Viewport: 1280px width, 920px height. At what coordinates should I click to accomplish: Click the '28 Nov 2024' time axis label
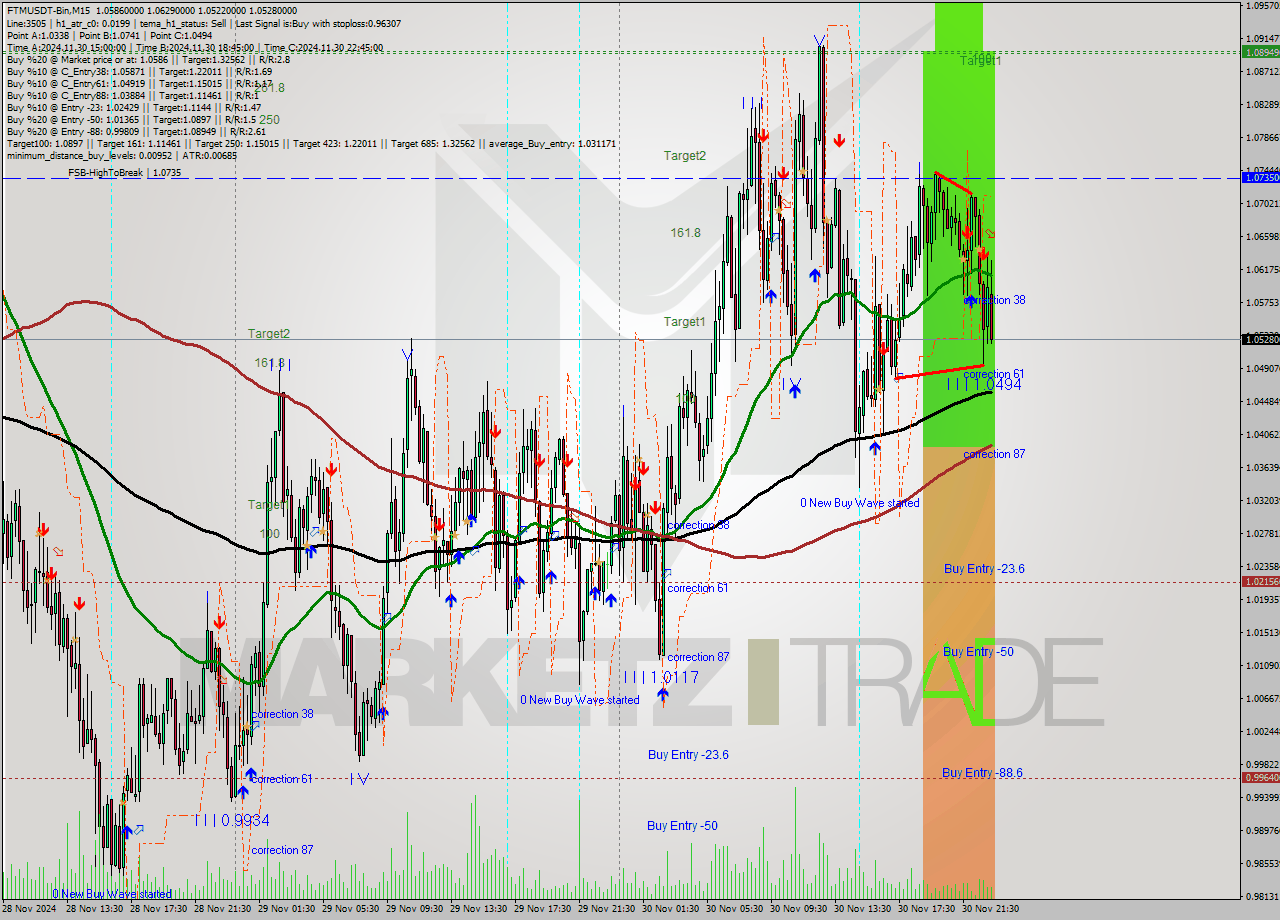click(29, 909)
